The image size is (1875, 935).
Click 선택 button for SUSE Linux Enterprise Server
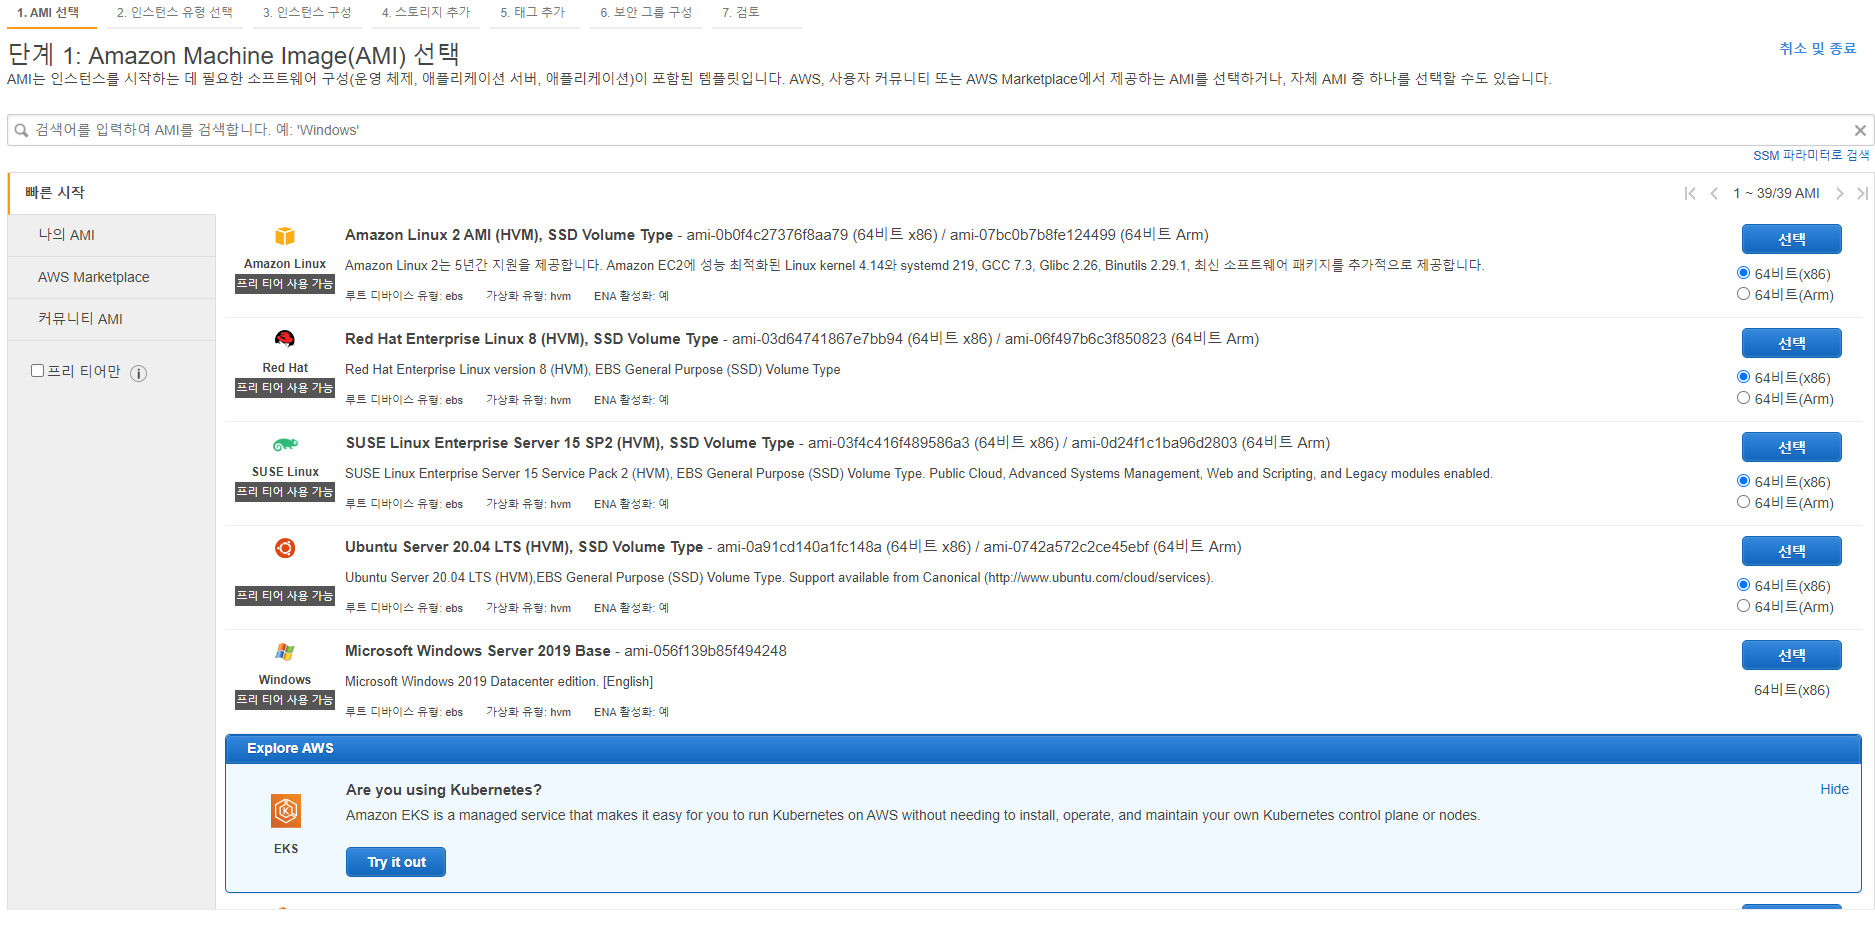pos(1791,447)
